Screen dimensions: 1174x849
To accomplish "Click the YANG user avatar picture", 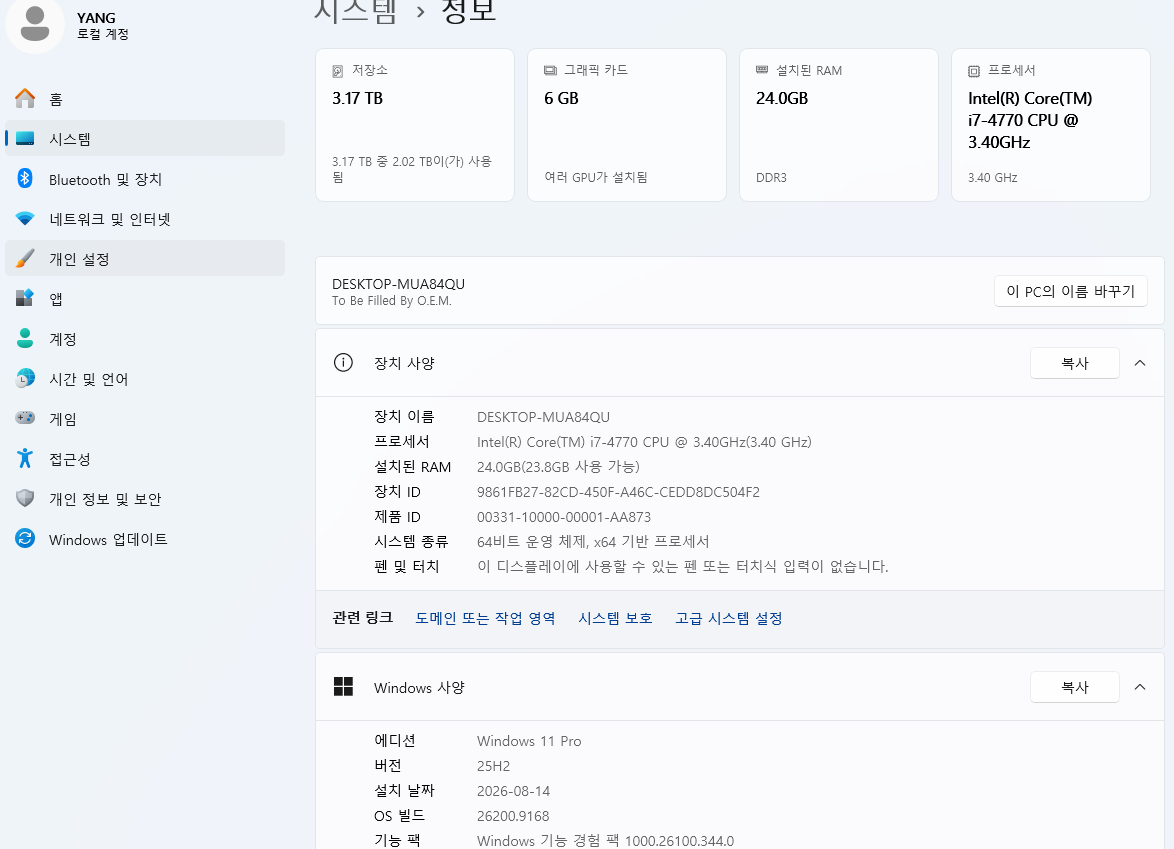I will coord(34,24).
